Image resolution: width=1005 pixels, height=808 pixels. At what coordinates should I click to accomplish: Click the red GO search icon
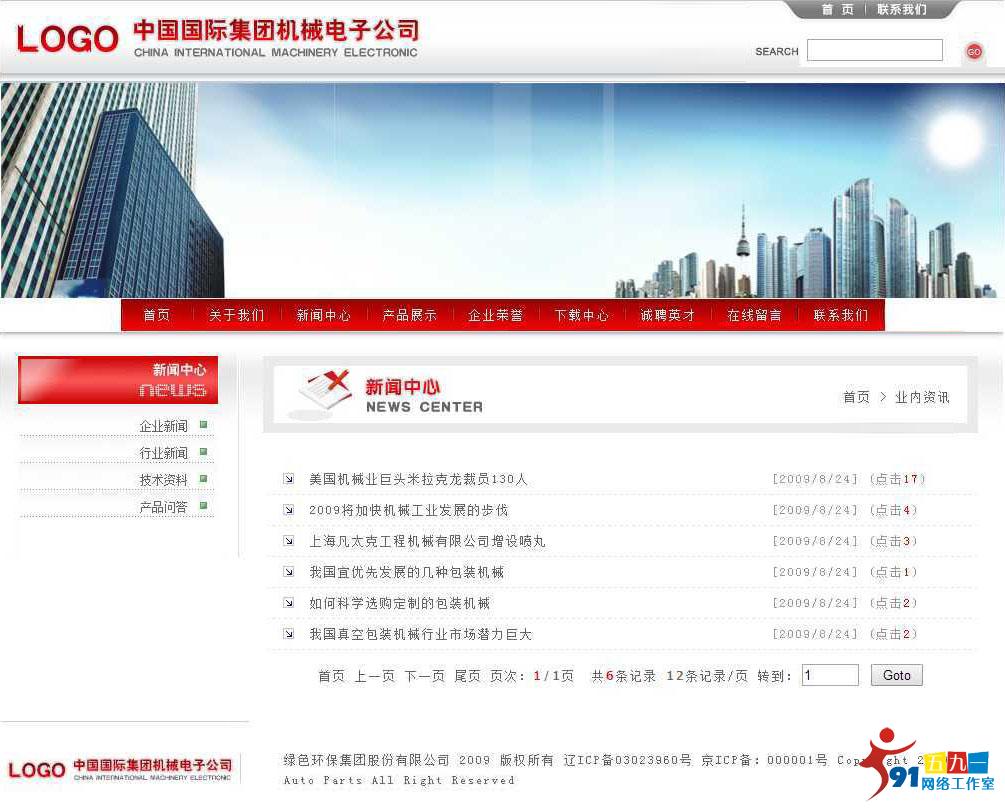(x=973, y=51)
